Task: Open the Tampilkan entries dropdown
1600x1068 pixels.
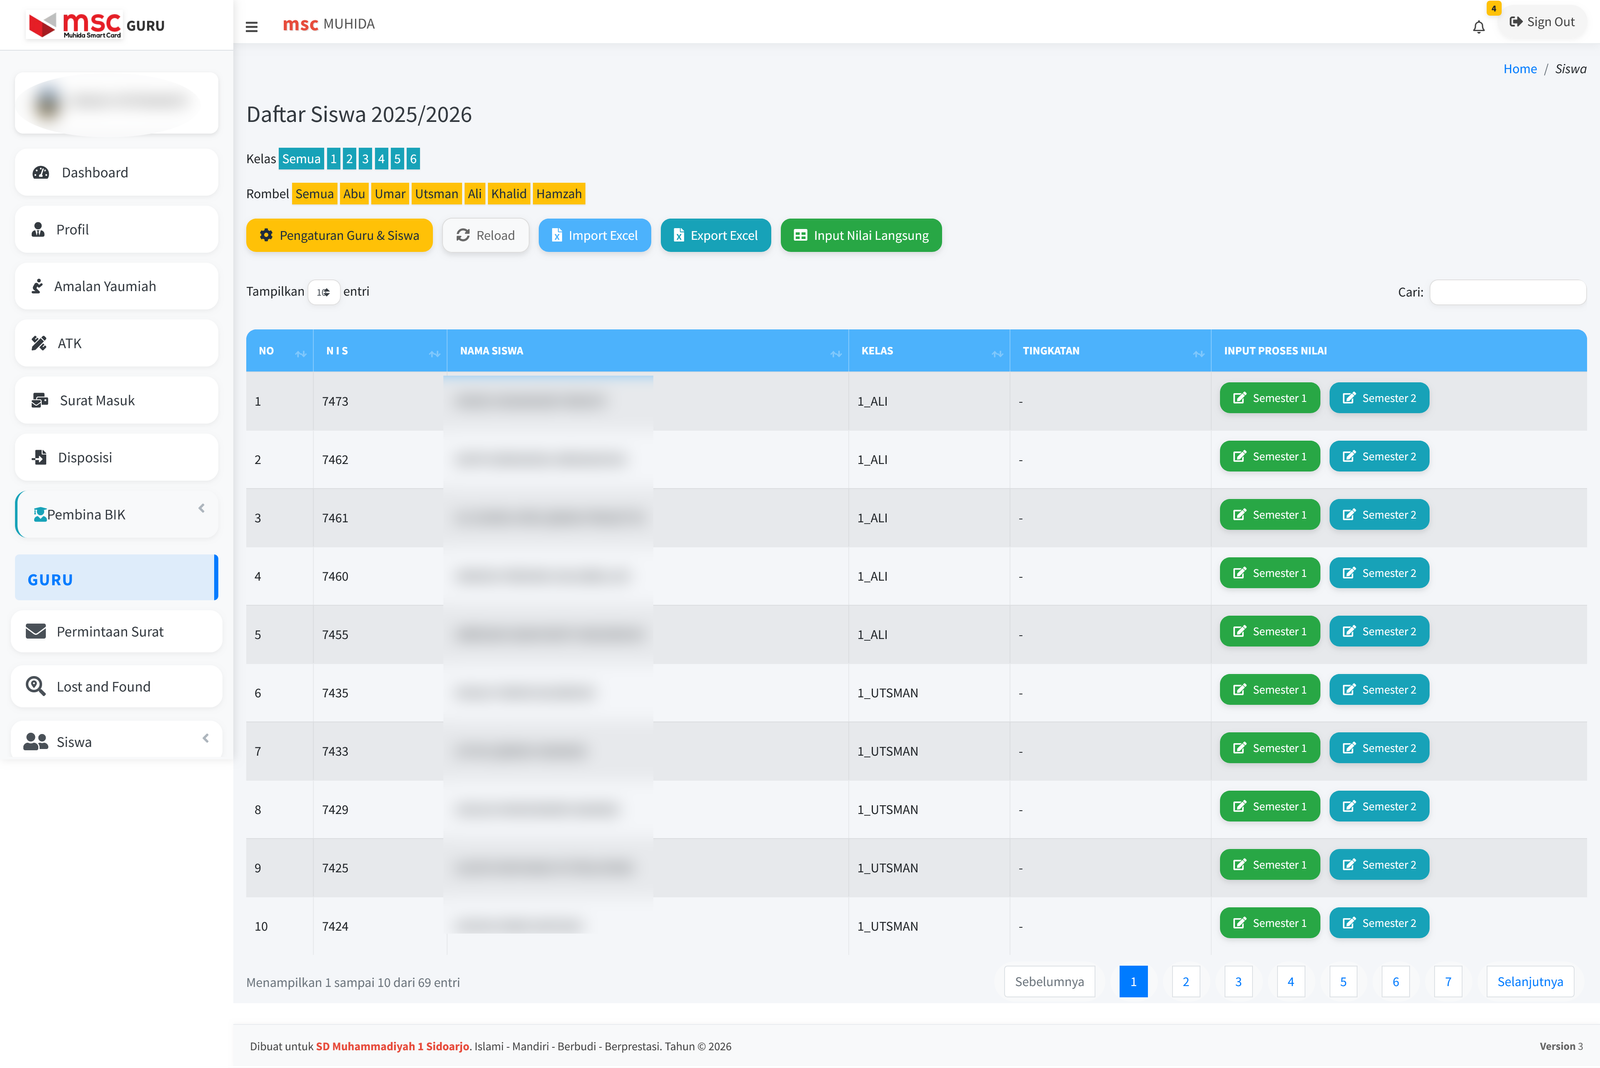Action: point(323,292)
